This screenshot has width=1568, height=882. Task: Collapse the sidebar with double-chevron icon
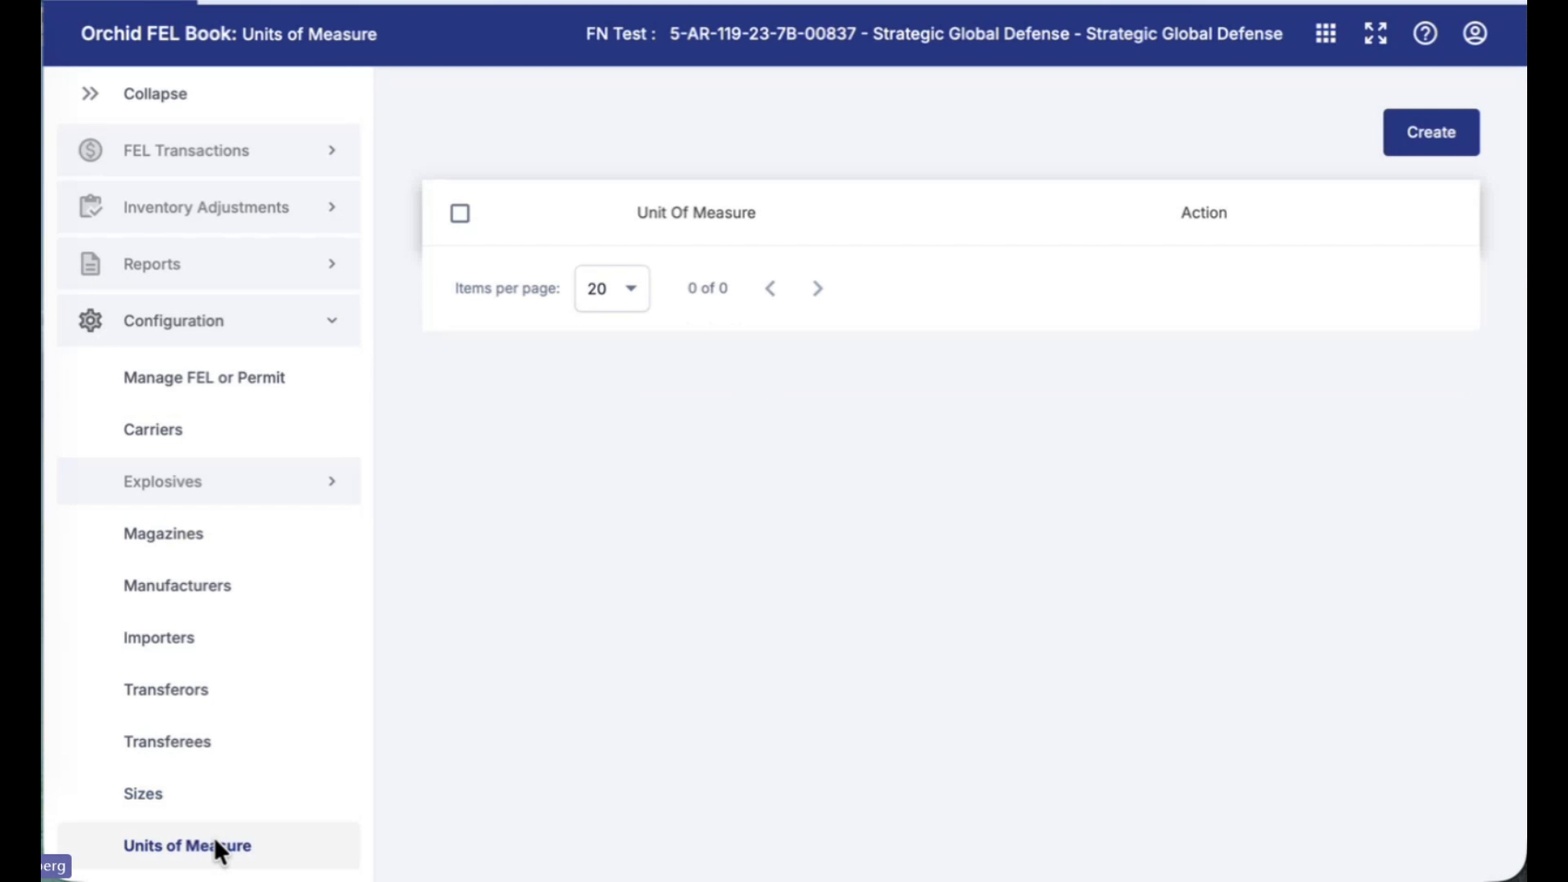[x=90, y=94]
